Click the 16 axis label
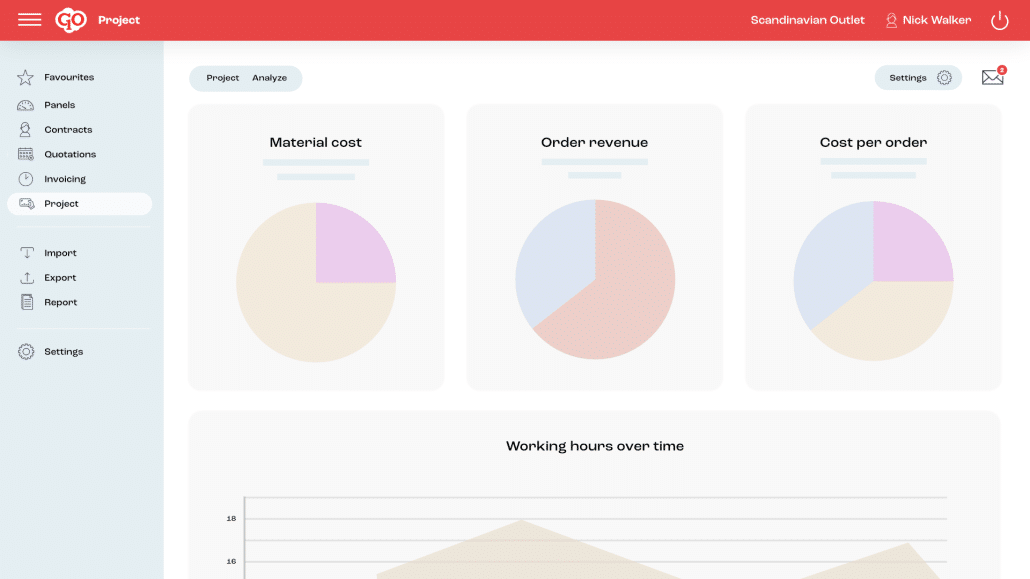The image size is (1030, 579). pyautogui.click(x=231, y=561)
